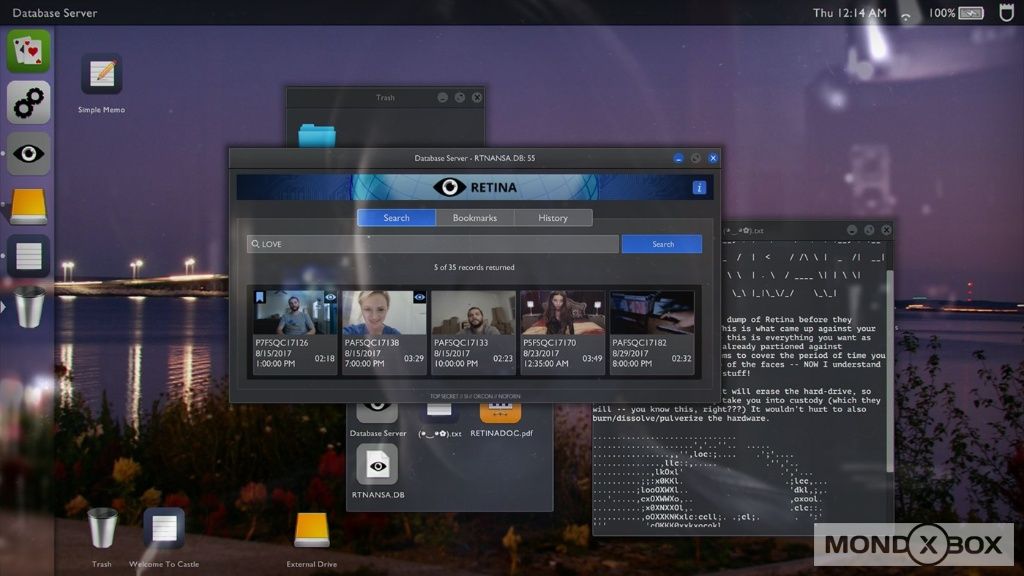Toggle viewed eye marker on clip PAFSQC17138
The width and height of the screenshot is (1024, 576).
coord(419,297)
